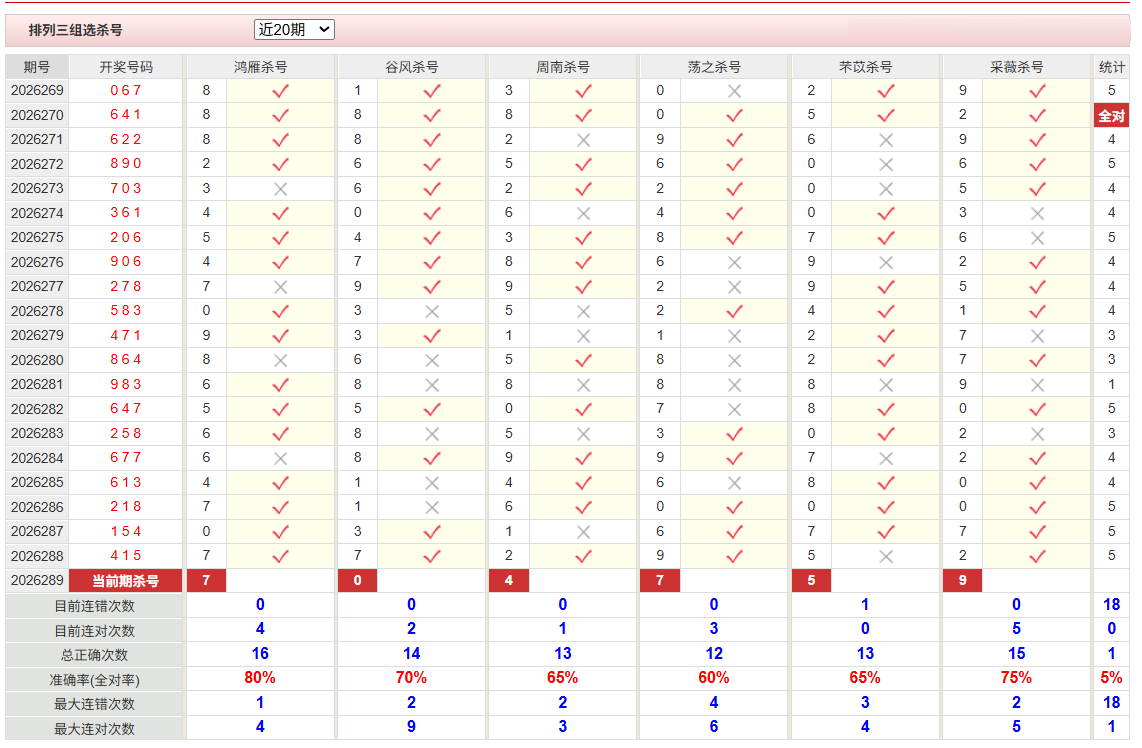1142x748 pixels.
Task: Click the 芣苡杀号 column header
Action: coord(865,67)
